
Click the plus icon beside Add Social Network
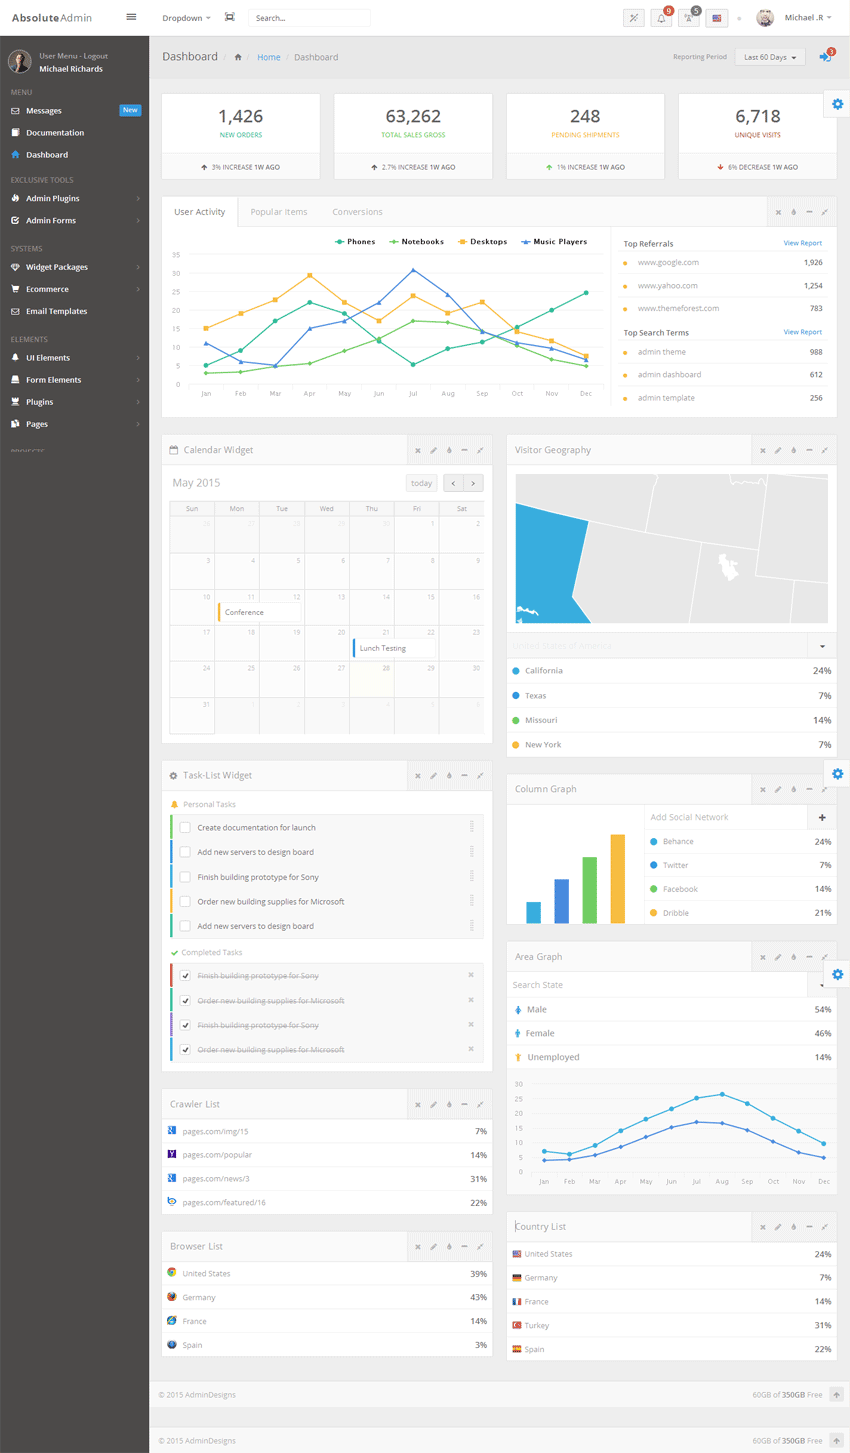822,818
